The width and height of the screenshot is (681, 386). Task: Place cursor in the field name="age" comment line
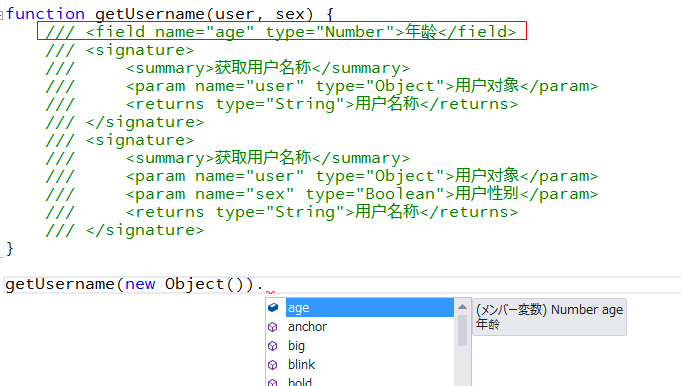tap(281, 32)
